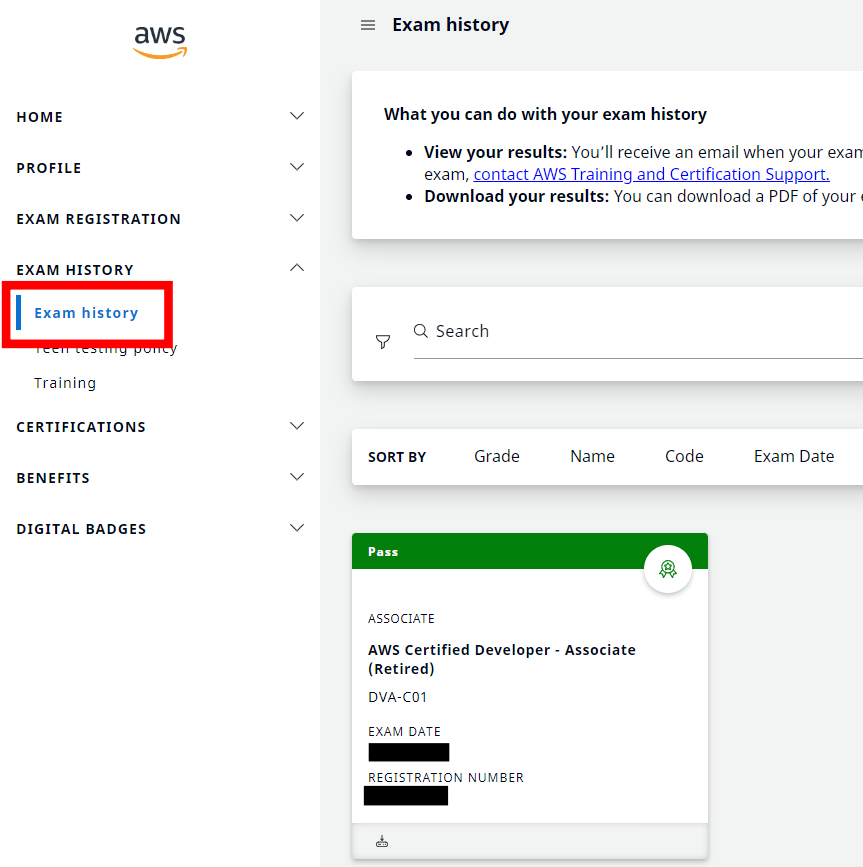Image resolution: width=863 pixels, height=867 pixels.
Task: Click the search magnifier icon
Action: pyautogui.click(x=421, y=331)
